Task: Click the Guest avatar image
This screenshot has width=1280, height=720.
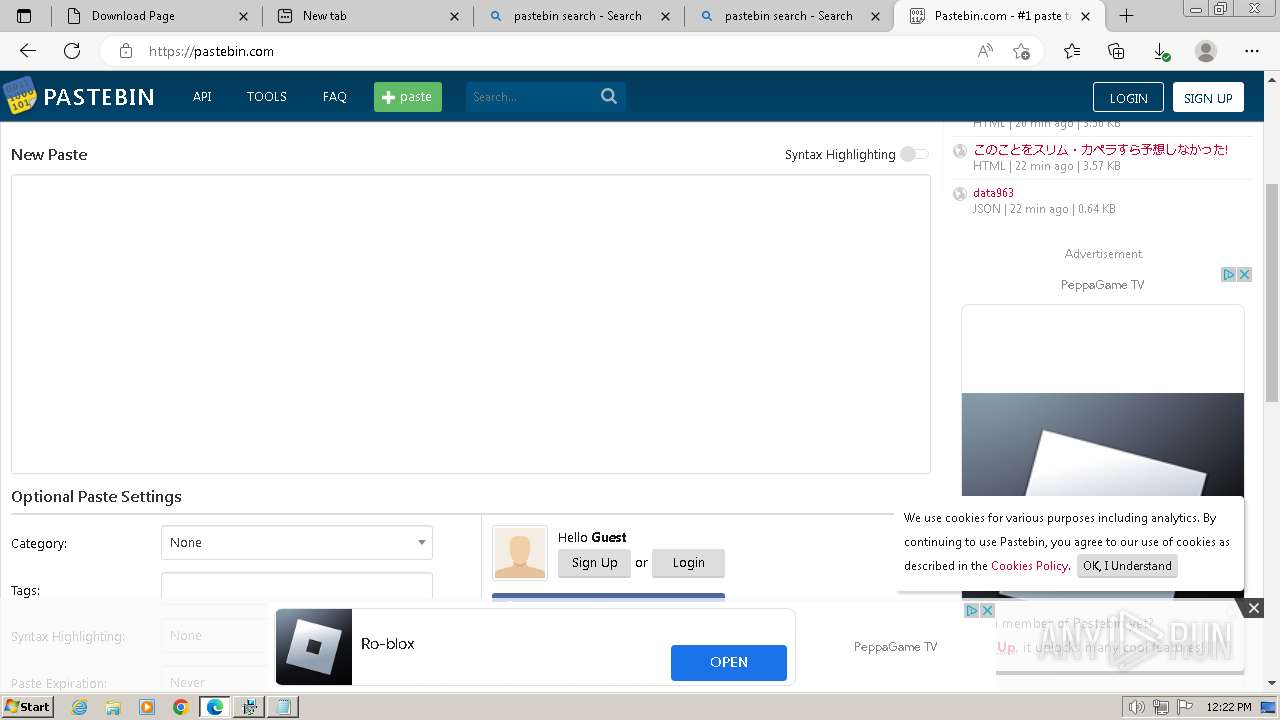Action: pyautogui.click(x=520, y=553)
